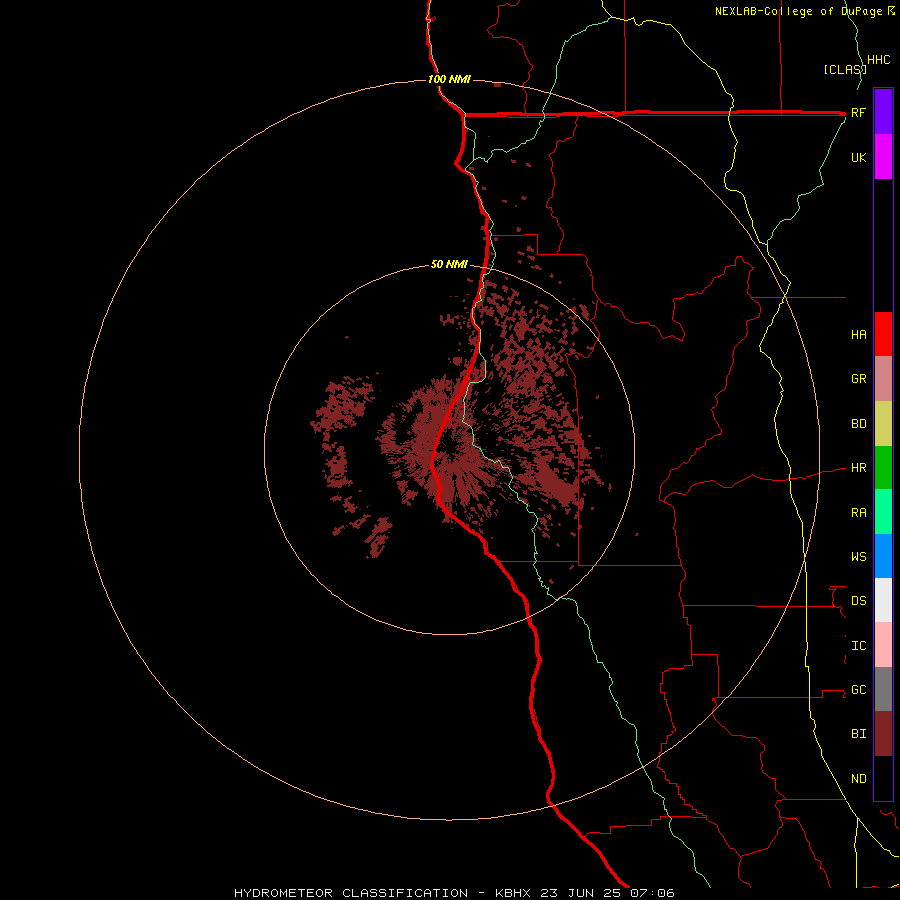The height and width of the screenshot is (900, 900).
Task: Click the IC legend label
Action: point(858,646)
